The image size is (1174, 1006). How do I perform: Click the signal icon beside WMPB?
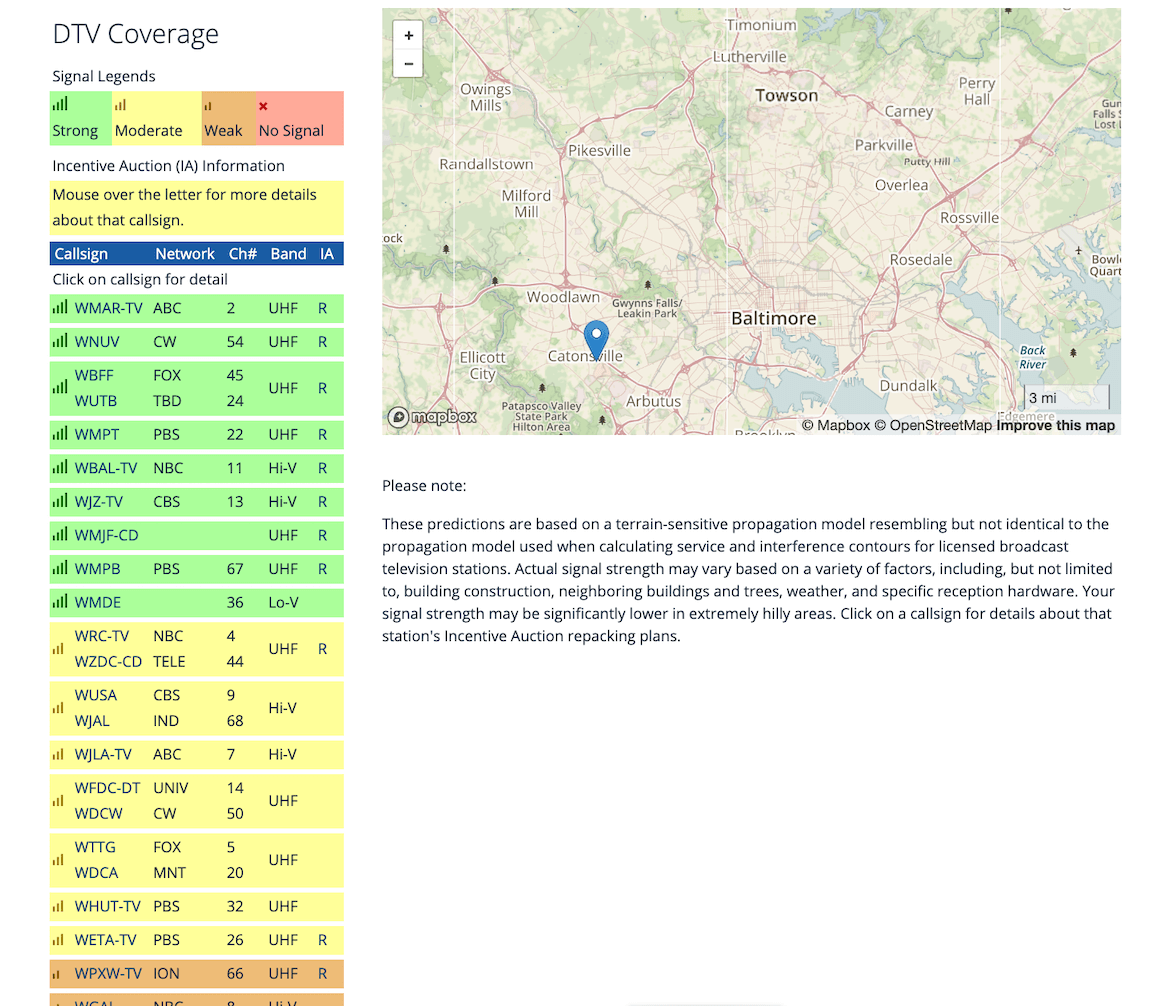(x=60, y=568)
